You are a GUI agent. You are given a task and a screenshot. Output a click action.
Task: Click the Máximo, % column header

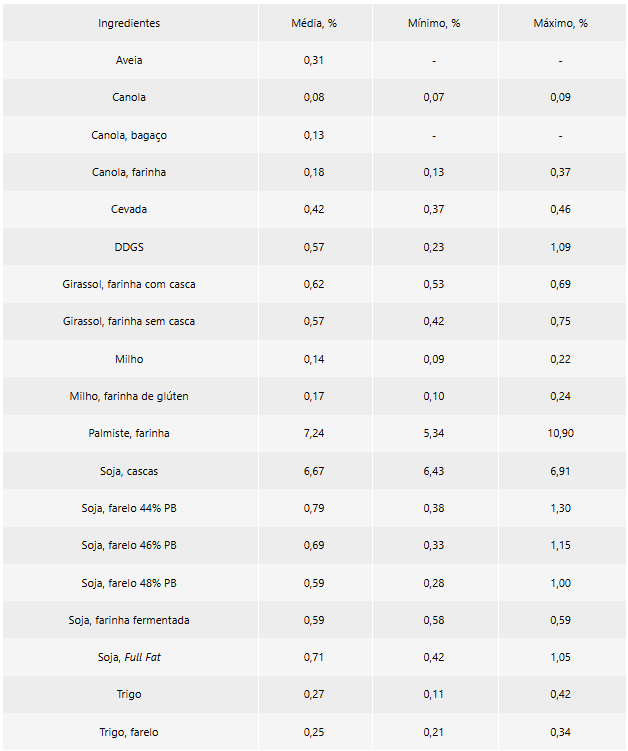[560, 23]
